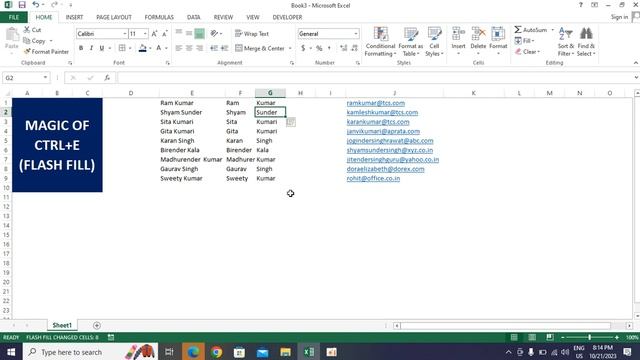Apply Accounting dollar number format

pyautogui.click(x=303, y=48)
